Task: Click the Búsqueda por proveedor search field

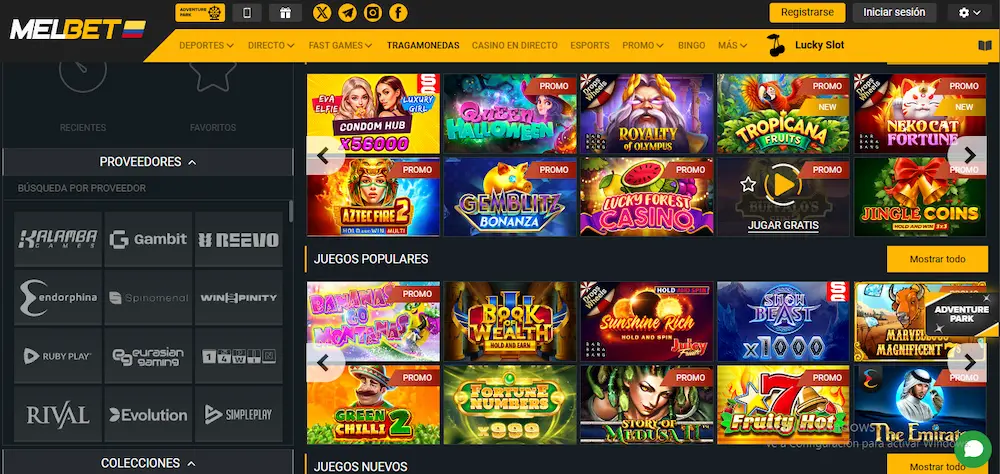Action: coord(148,188)
